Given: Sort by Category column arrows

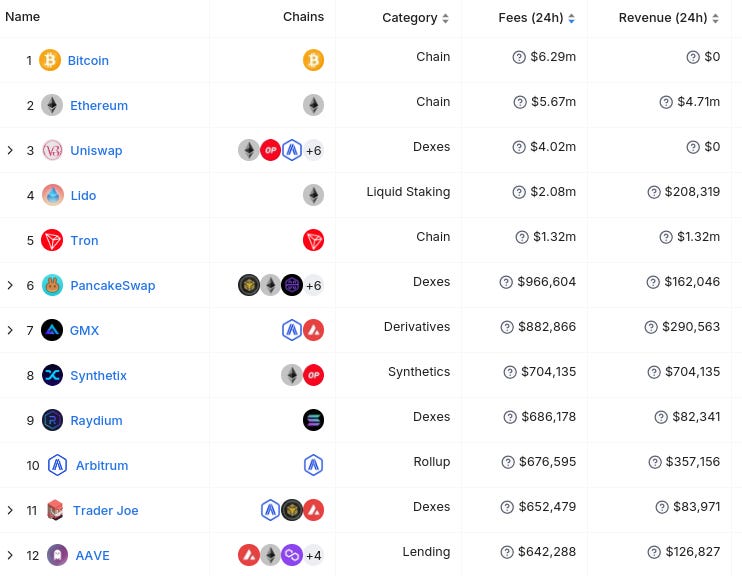Looking at the screenshot, I should click(445, 18).
